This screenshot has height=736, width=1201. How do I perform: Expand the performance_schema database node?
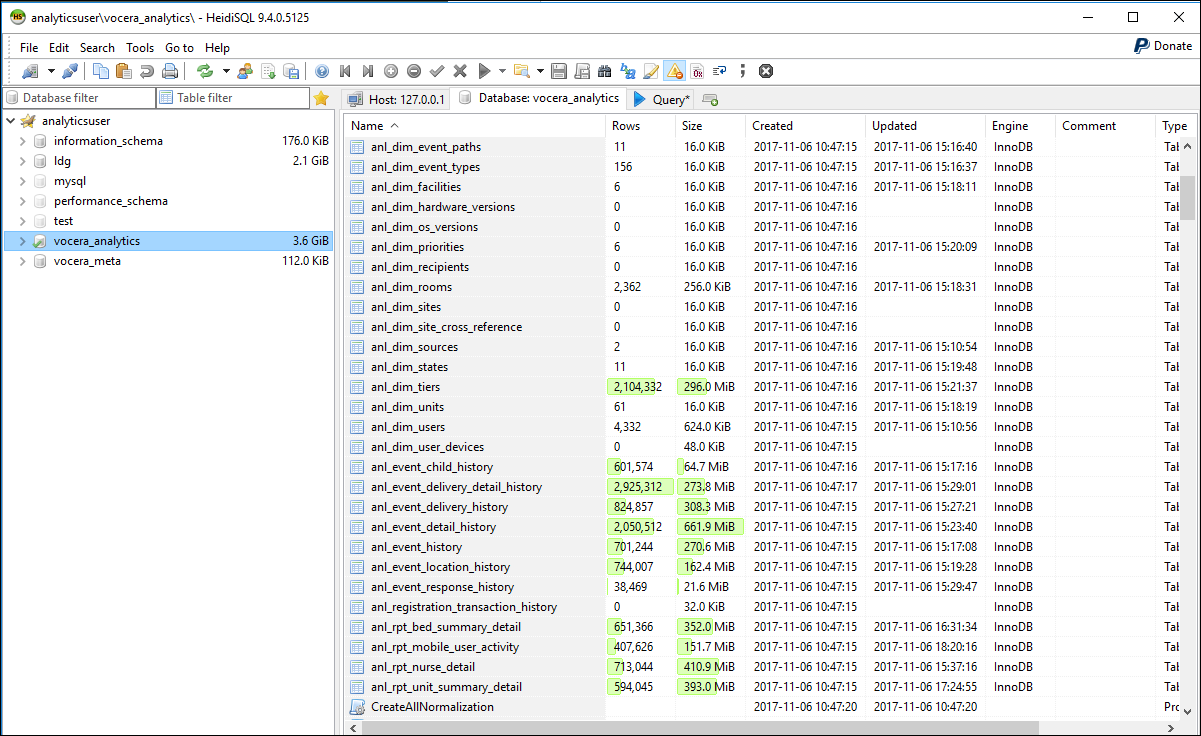pyautogui.click(x=23, y=201)
